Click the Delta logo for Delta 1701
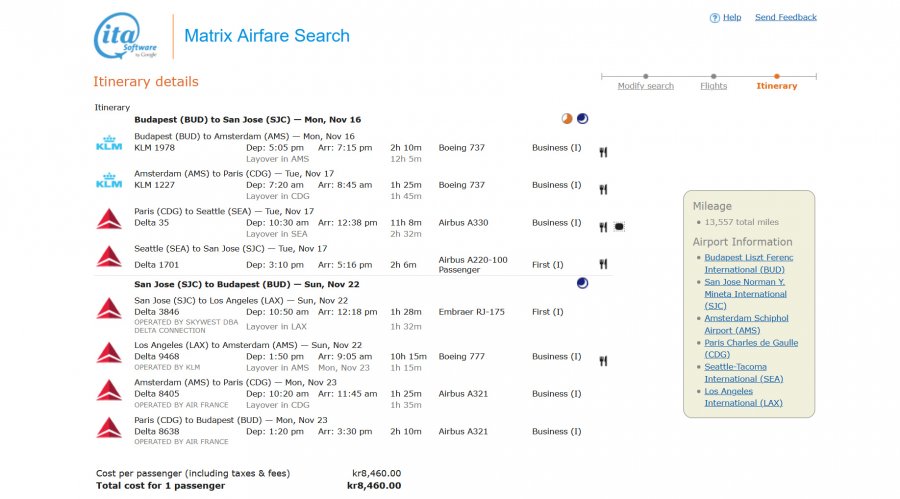 click(x=109, y=256)
